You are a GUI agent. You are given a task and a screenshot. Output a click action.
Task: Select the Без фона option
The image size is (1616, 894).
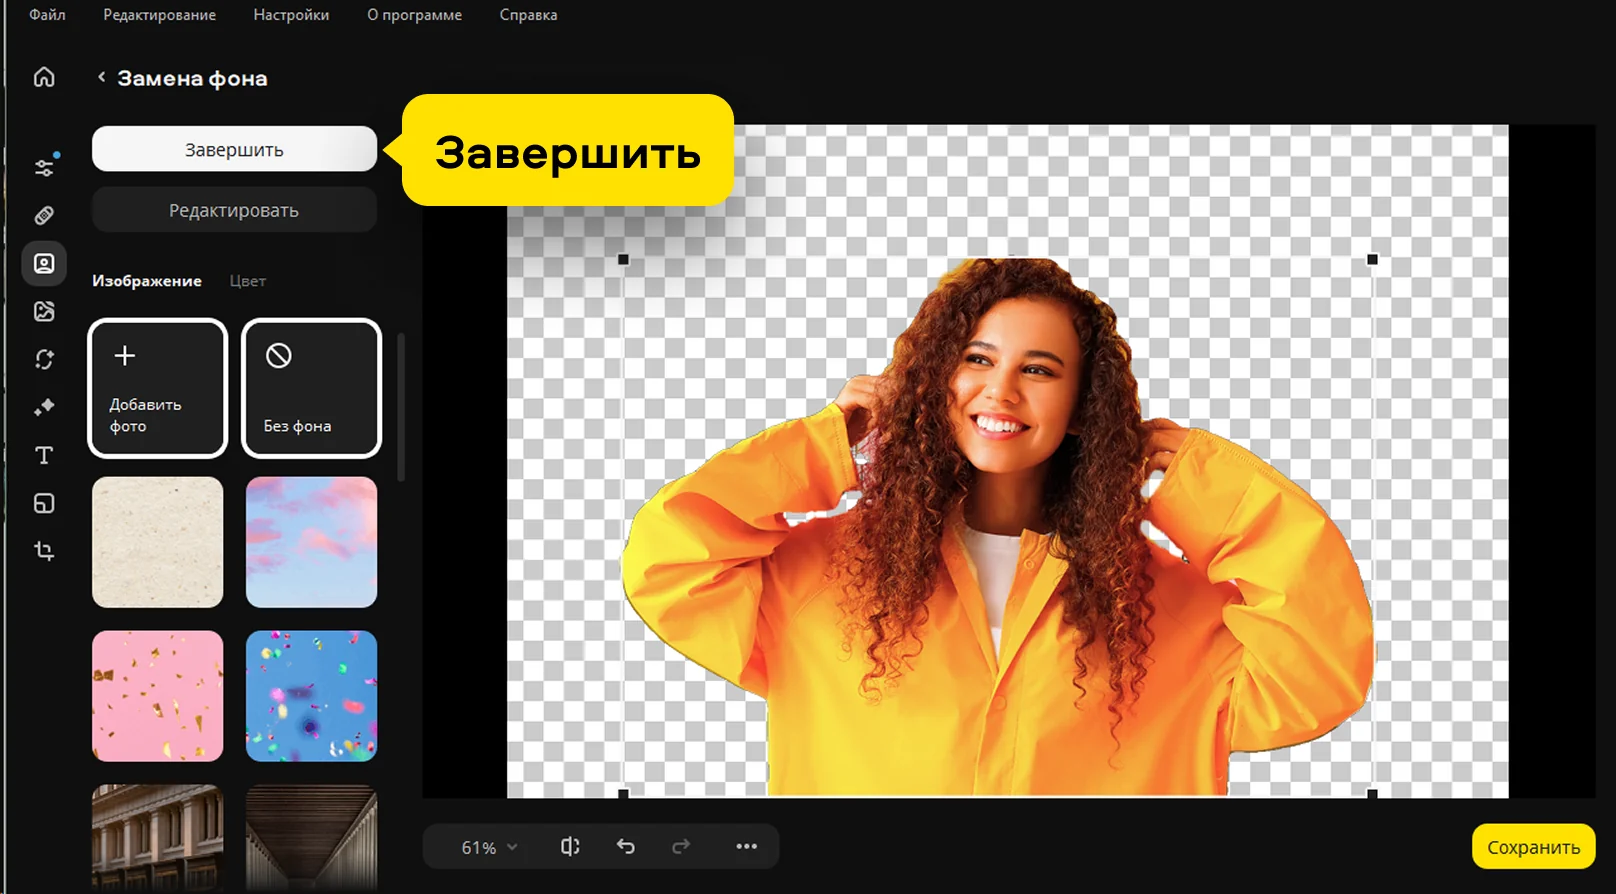(x=311, y=388)
